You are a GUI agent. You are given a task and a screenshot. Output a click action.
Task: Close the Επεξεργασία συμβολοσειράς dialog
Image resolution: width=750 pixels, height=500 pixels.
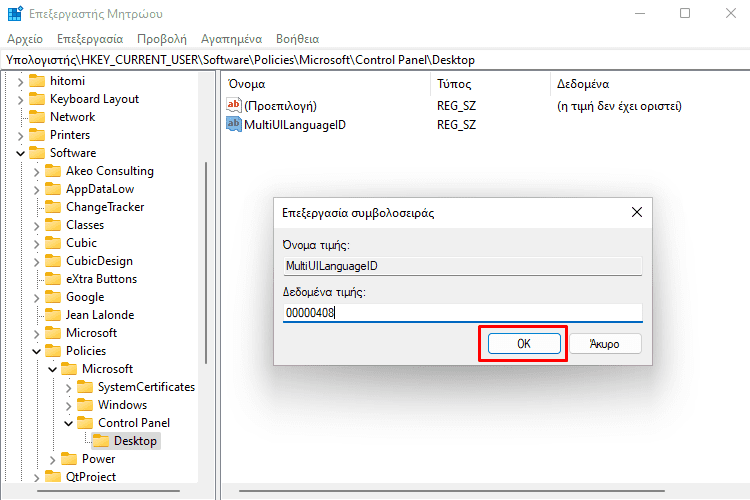pos(637,212)
